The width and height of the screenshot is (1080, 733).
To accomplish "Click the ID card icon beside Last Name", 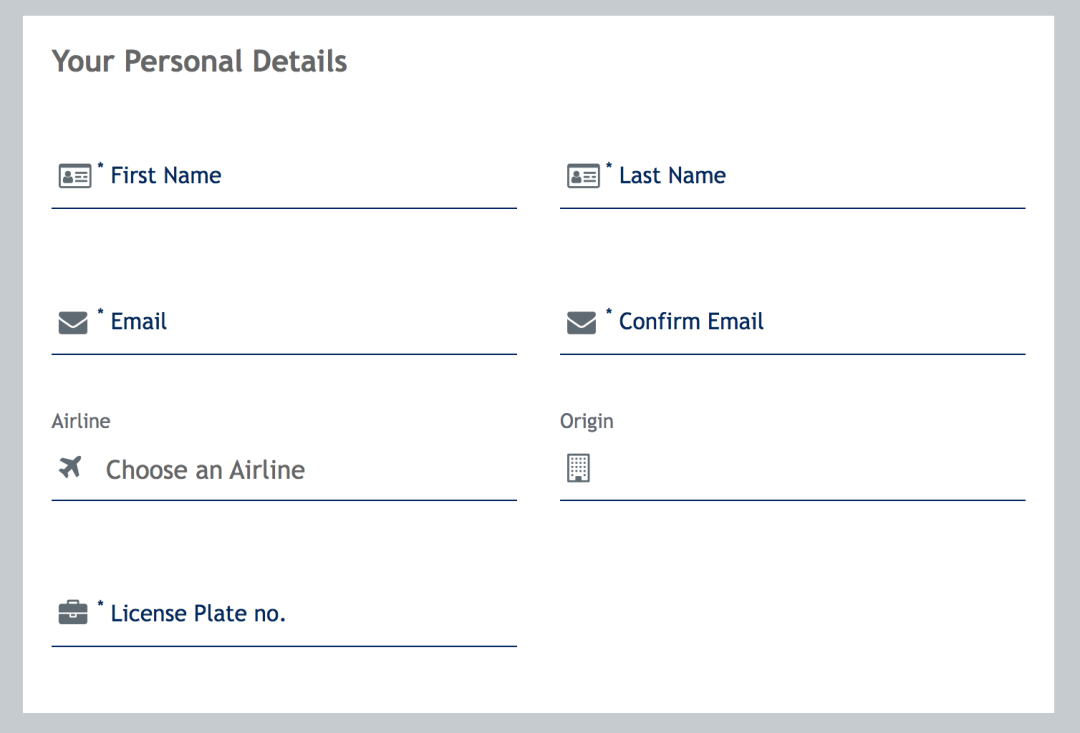I will click(x=583, y=176).
